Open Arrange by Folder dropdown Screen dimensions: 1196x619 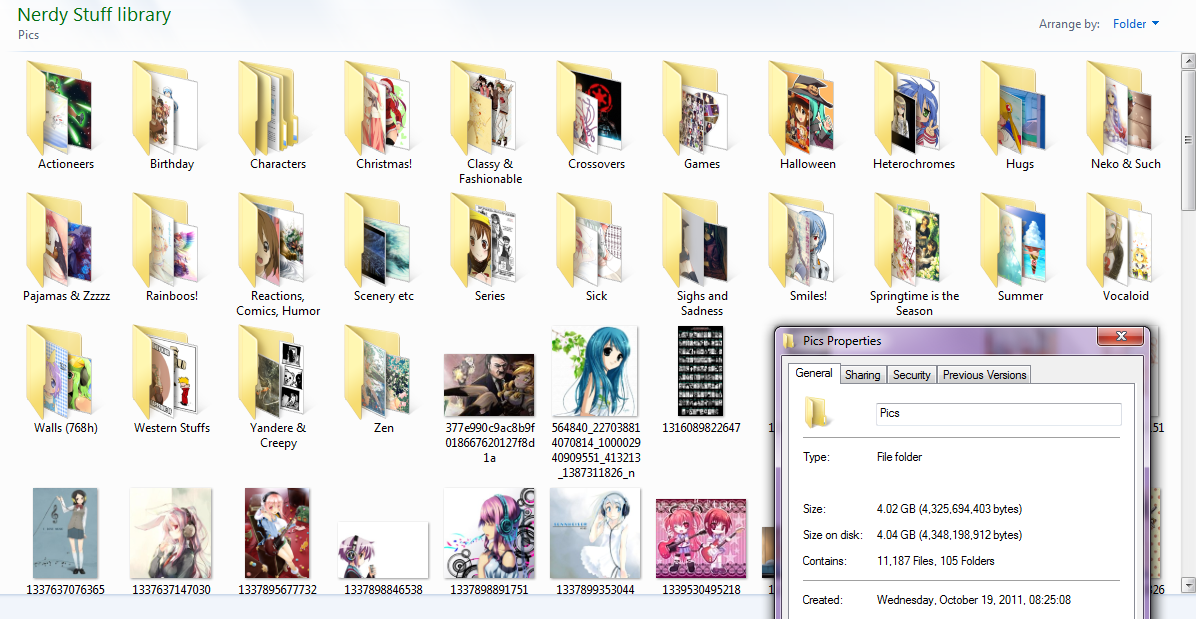1136,24
